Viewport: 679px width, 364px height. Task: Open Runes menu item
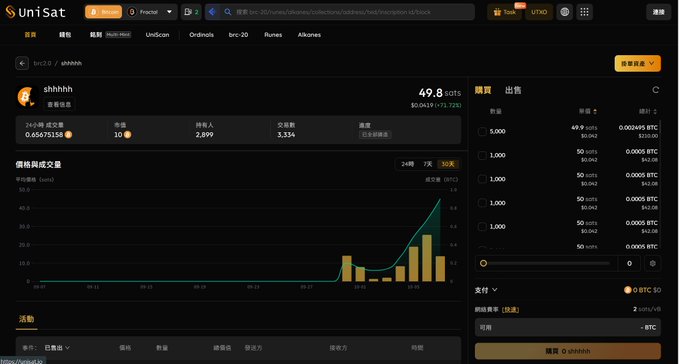coord(273,35)
